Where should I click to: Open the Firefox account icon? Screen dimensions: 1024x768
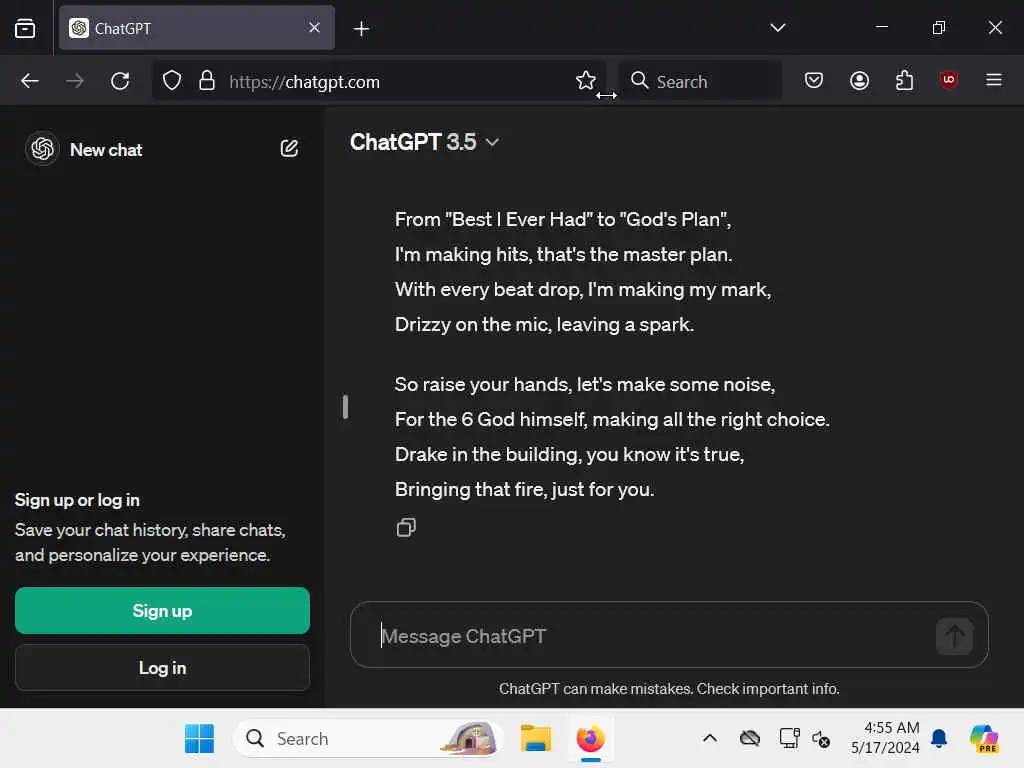coord(859,80)
